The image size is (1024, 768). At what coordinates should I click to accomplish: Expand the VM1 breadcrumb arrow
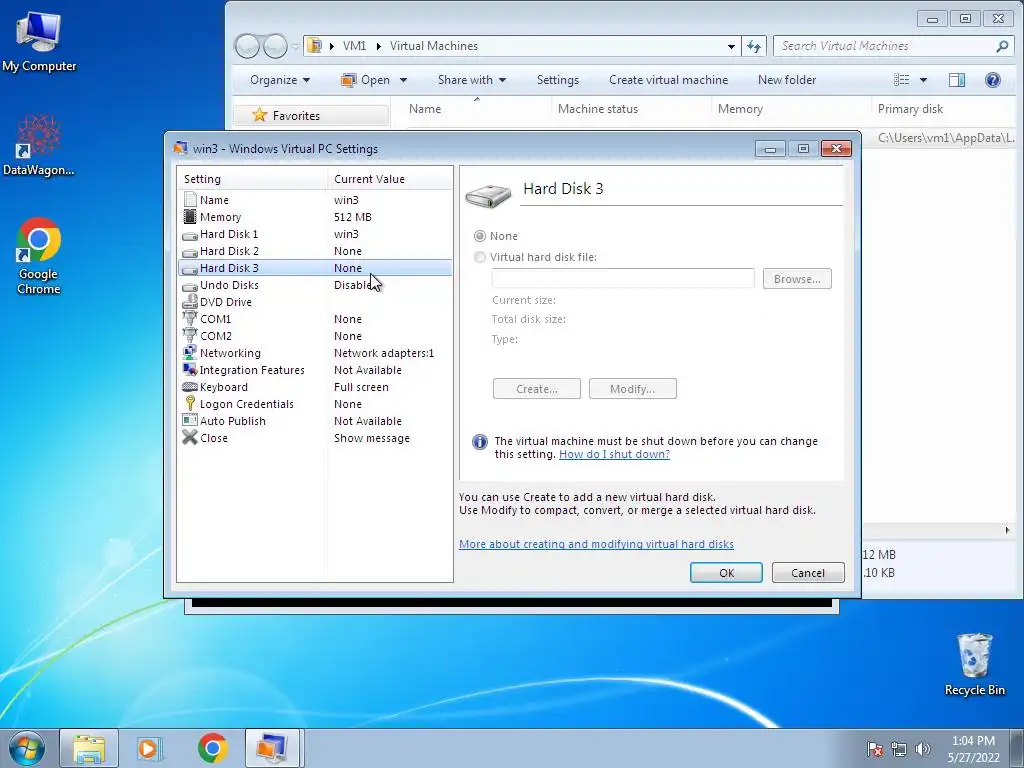click(x=378, y=46)
